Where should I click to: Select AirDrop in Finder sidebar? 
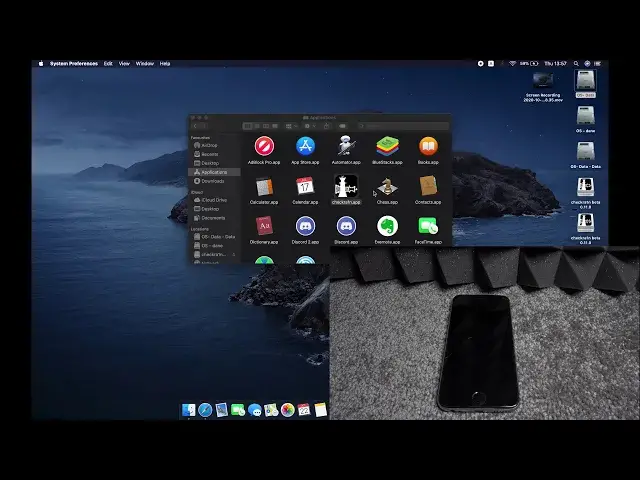(214, 145)
